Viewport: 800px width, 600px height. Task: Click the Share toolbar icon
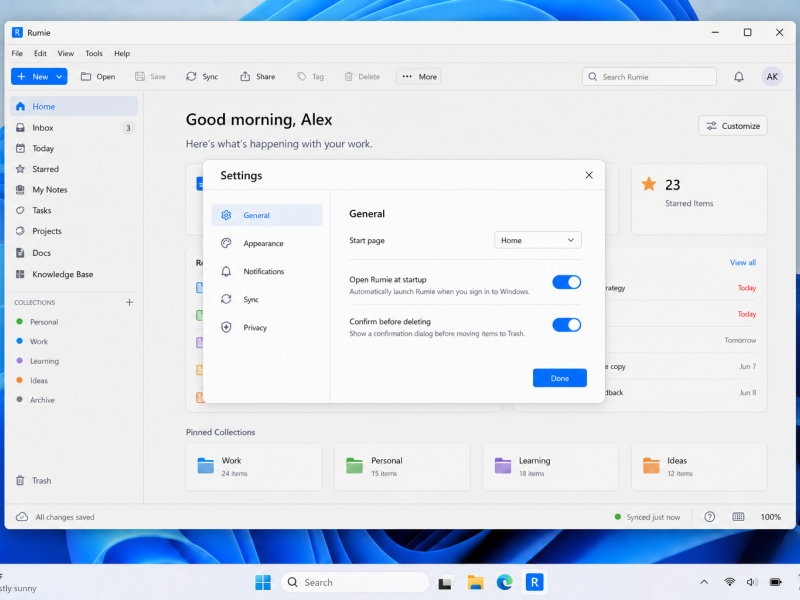point(245,77)
